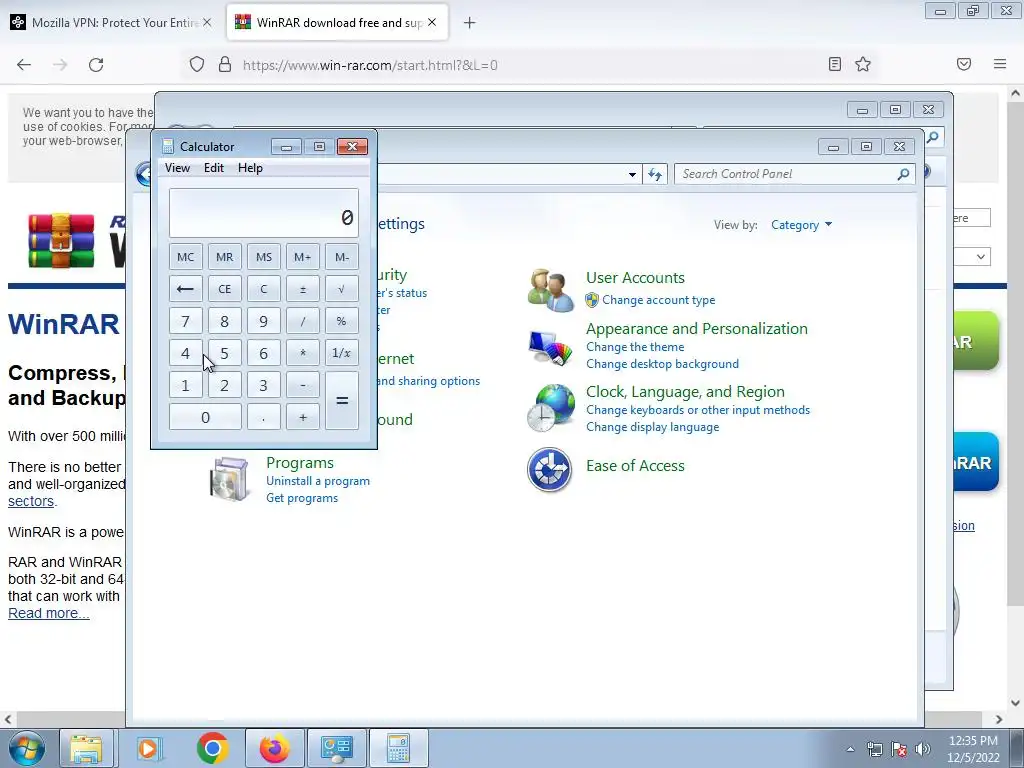The width and height of the screenshot is (1024, 768).
Task: Click digit 9 on the Calculator
Action: [x=264, y=321]
